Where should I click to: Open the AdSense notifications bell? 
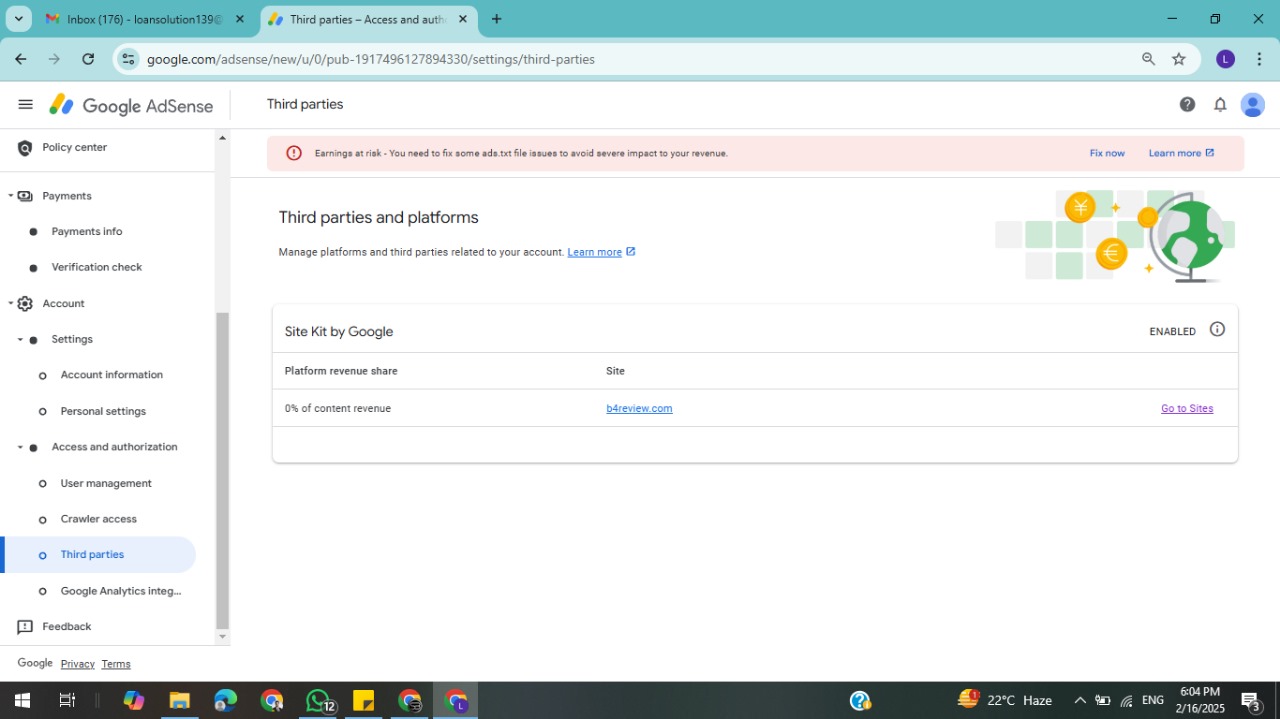click(1220, 104)
